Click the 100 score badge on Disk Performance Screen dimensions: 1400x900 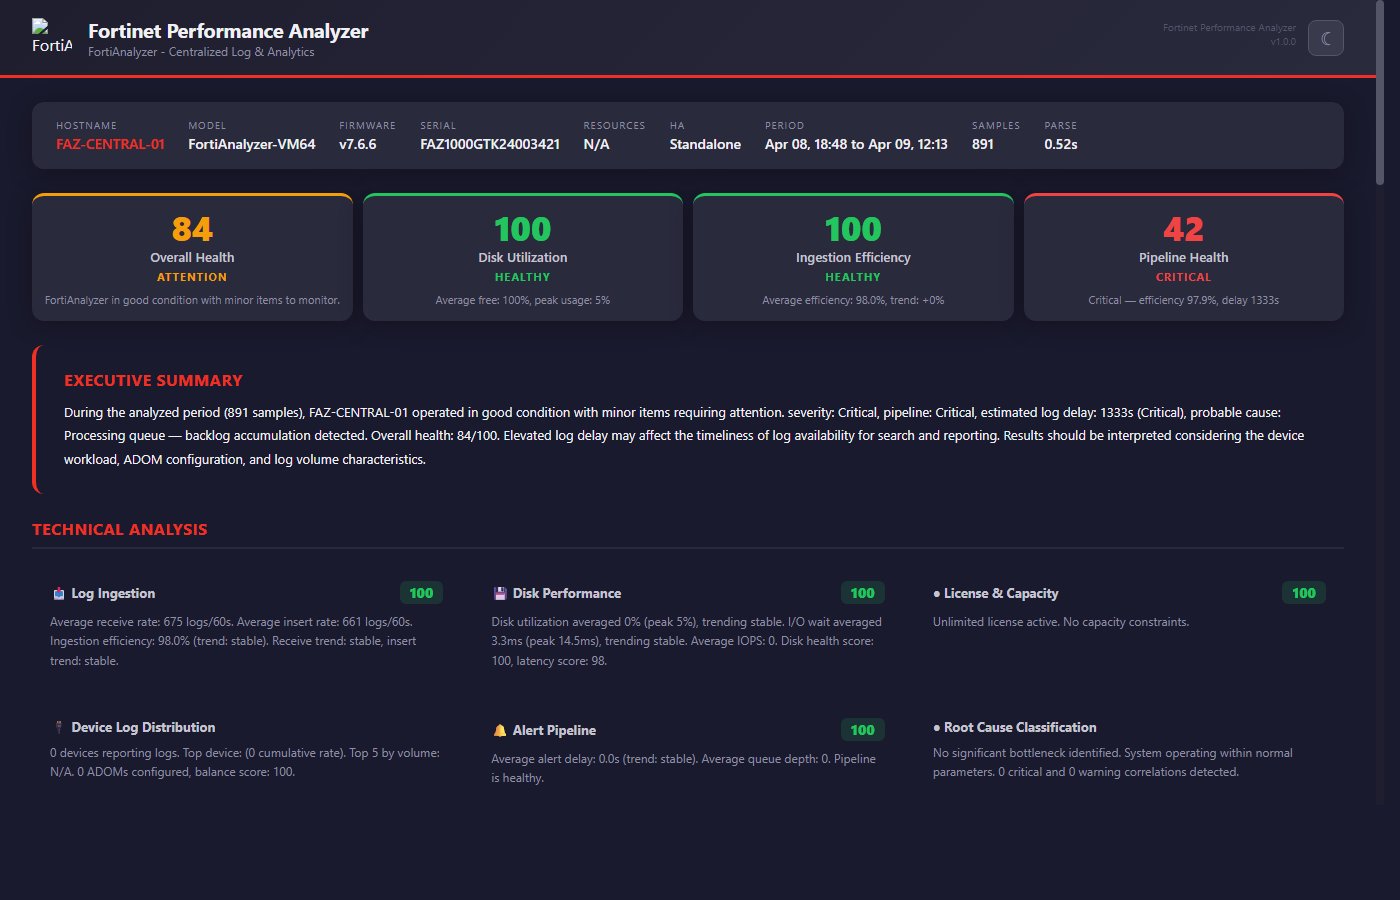pos(862,592)
